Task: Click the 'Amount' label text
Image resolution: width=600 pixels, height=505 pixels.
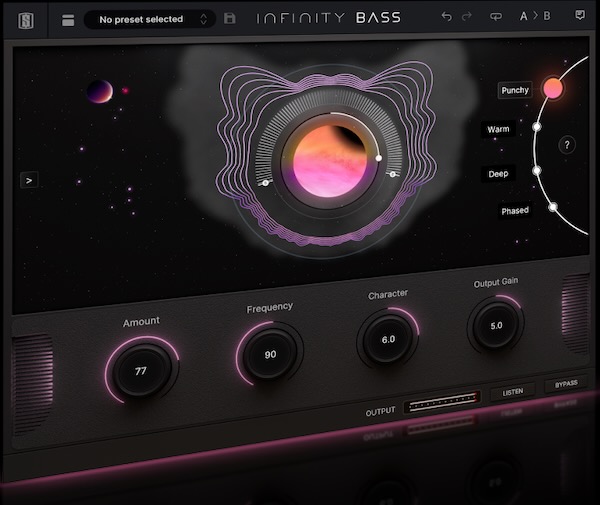Action: 141,322
